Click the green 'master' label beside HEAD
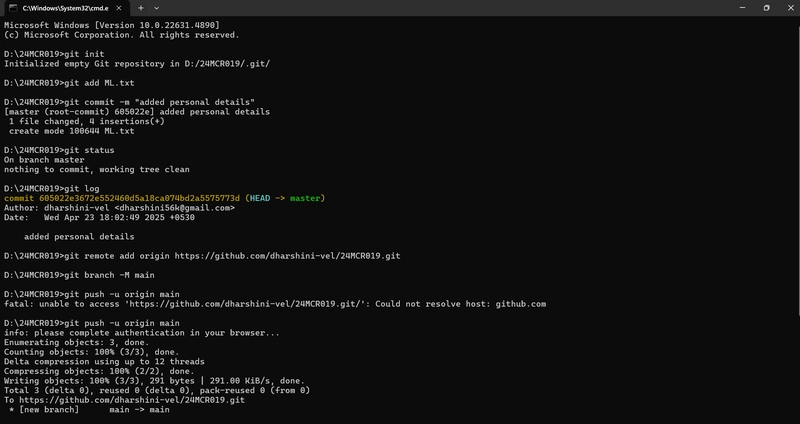 305,198
